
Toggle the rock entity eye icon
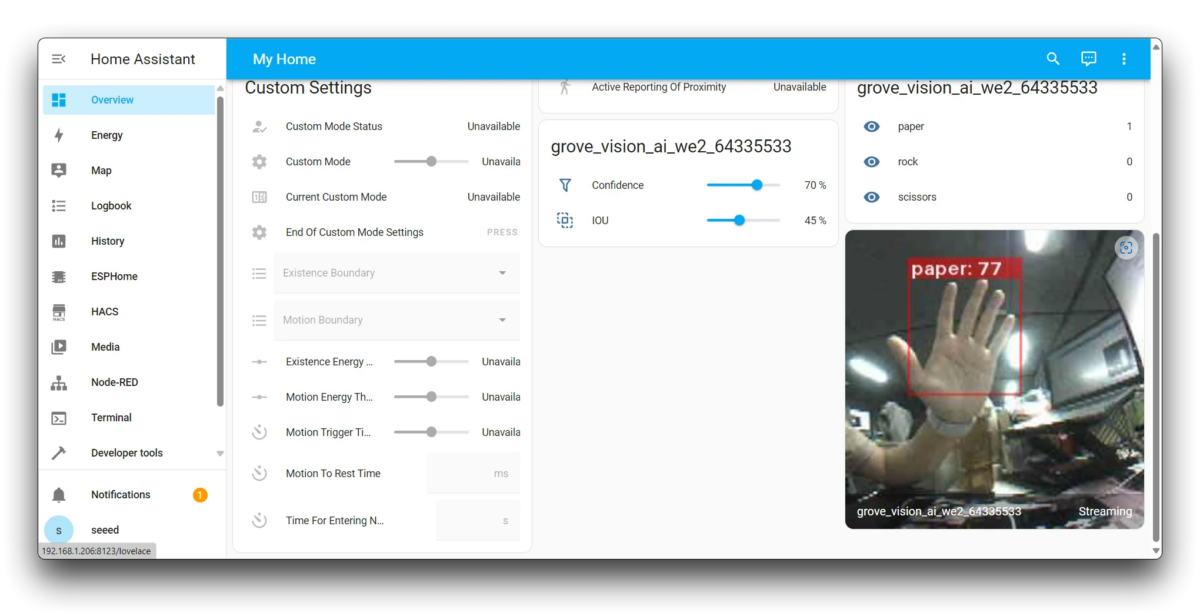(x=870, y=161)
